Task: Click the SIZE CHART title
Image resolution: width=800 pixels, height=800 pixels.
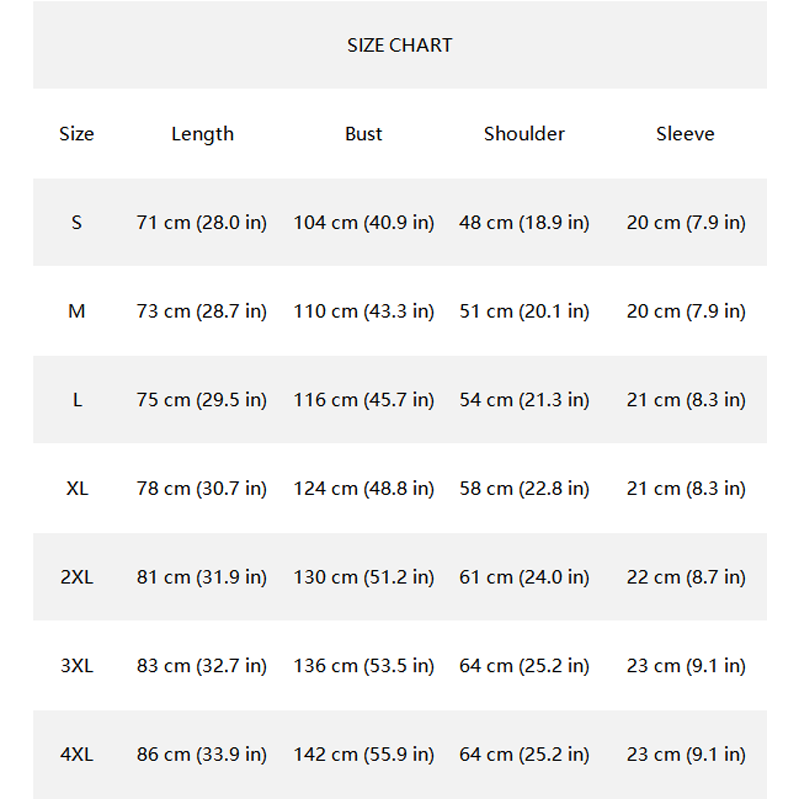Action: (x=399, y=45)
